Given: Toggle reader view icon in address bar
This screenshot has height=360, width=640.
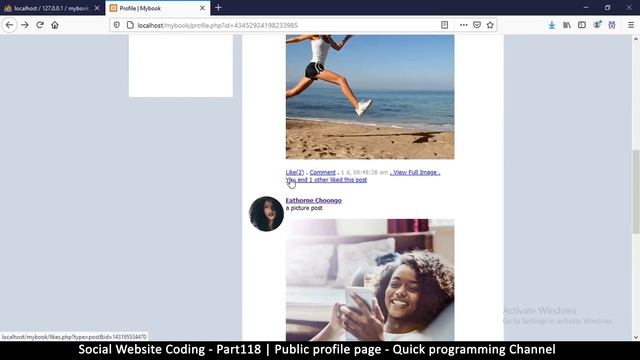Looking at the screenshot, I should 444,25.
